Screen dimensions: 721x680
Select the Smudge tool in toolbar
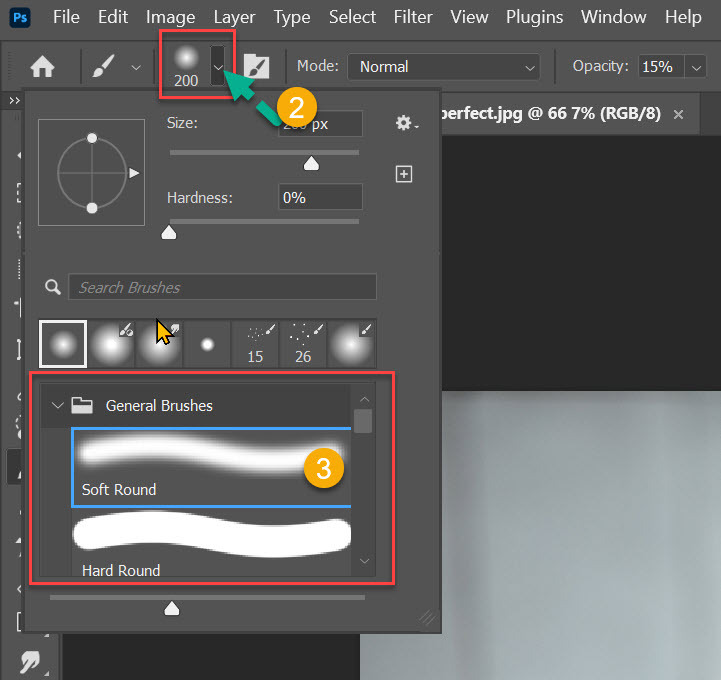point(31,662)
